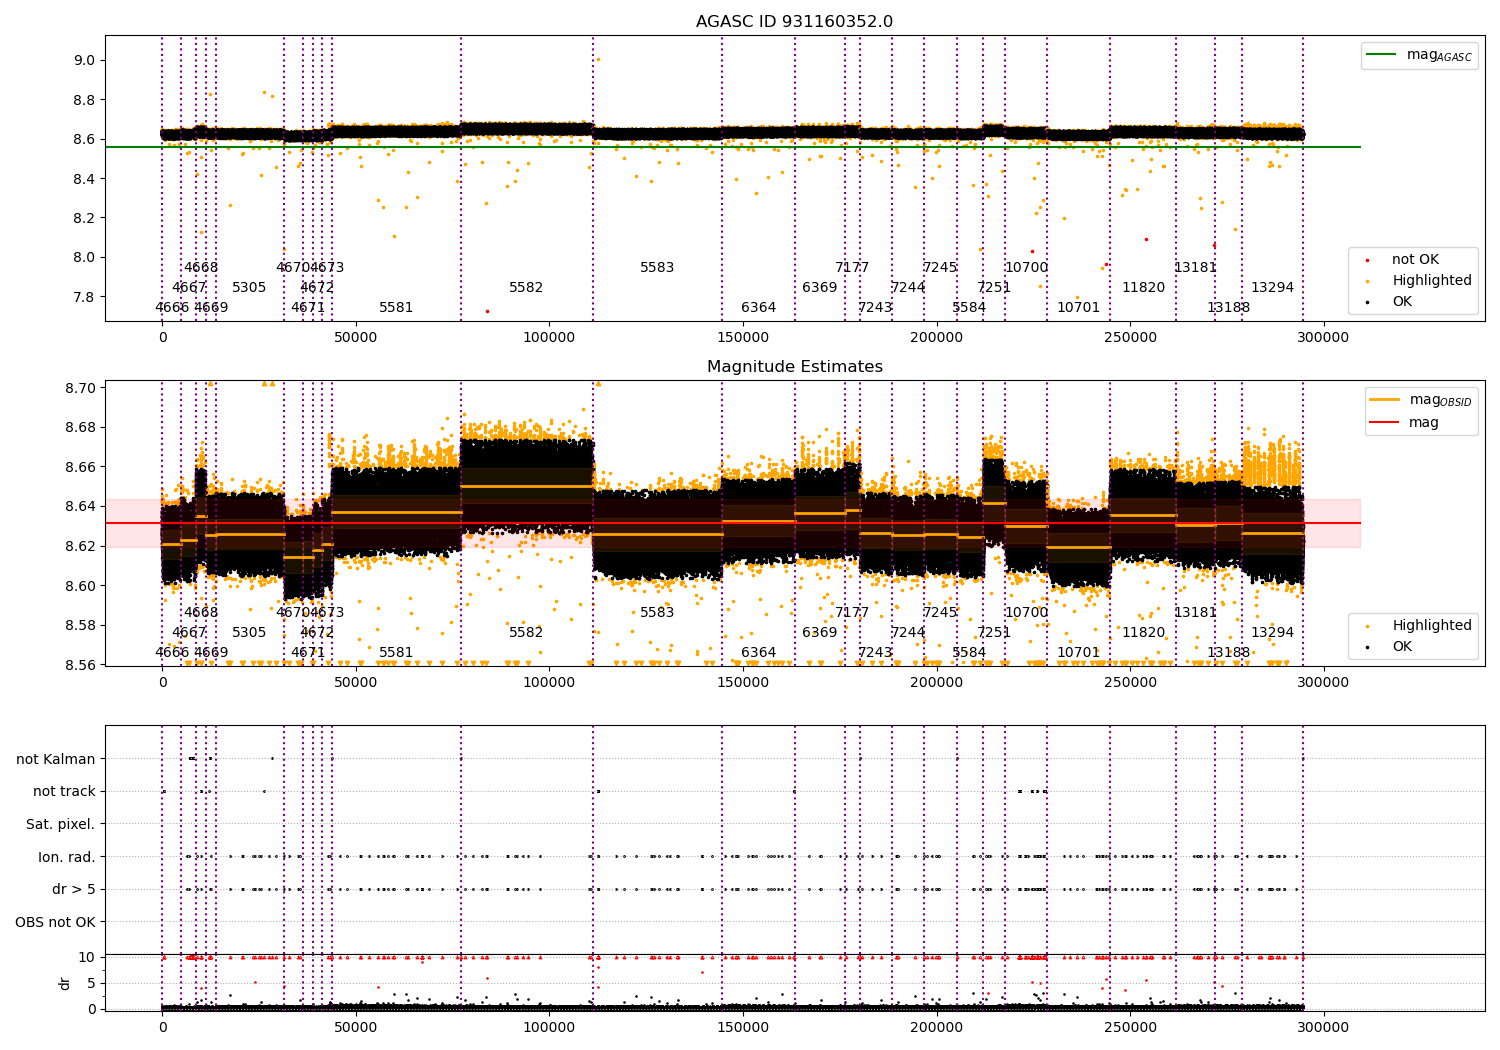Screen dimensions: 1500x1050
Task: Click the '8.64' y-axis tick label
Action: (x=81, y=507)
